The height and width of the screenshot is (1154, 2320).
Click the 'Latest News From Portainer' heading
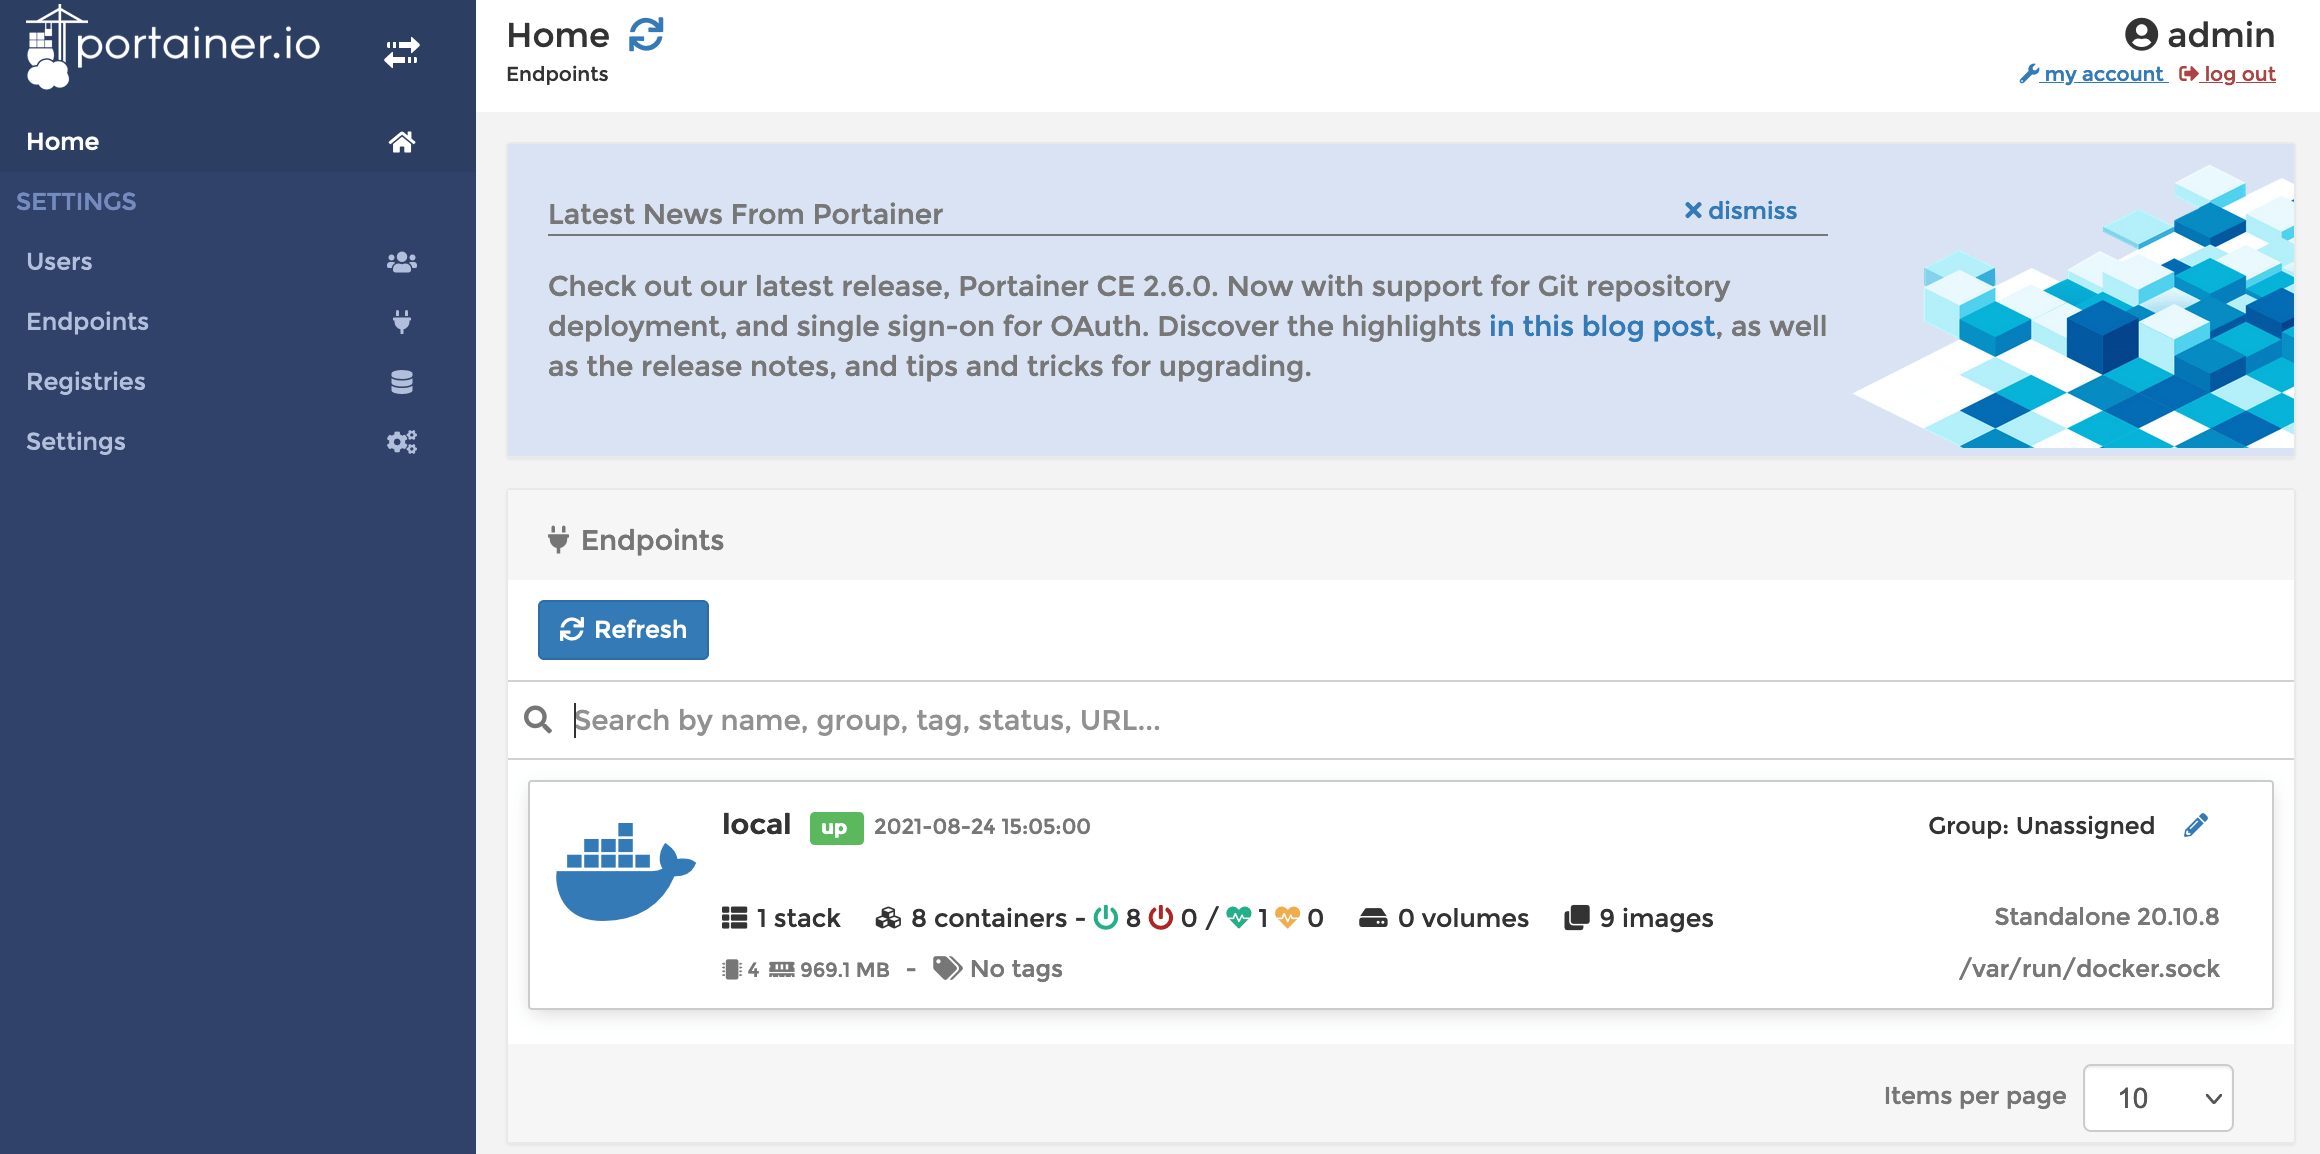click(x=745, y=214)
